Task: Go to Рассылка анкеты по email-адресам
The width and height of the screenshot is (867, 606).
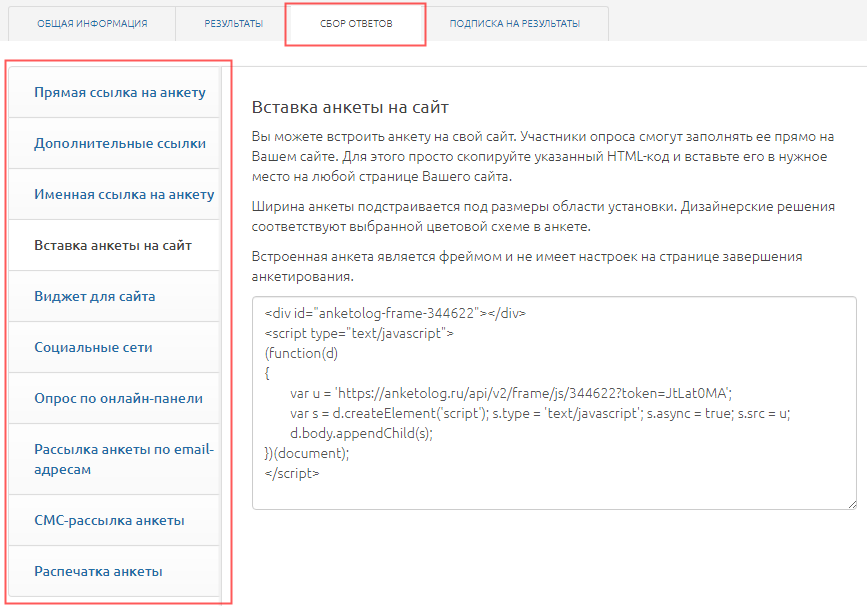Action: pyautogui.click(x=123, y=459)
